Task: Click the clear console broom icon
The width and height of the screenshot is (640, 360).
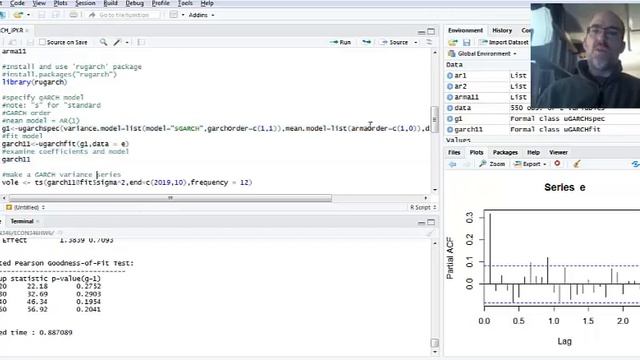Action: click(429, 233)
